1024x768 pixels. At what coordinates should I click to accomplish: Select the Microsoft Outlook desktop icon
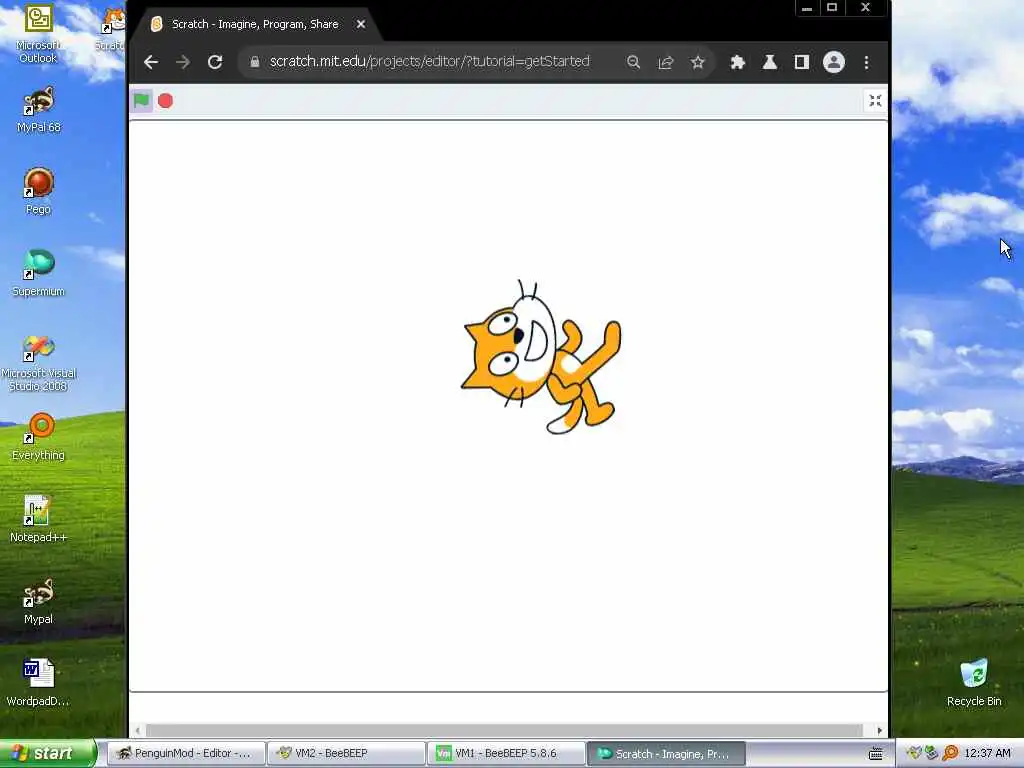38,34
